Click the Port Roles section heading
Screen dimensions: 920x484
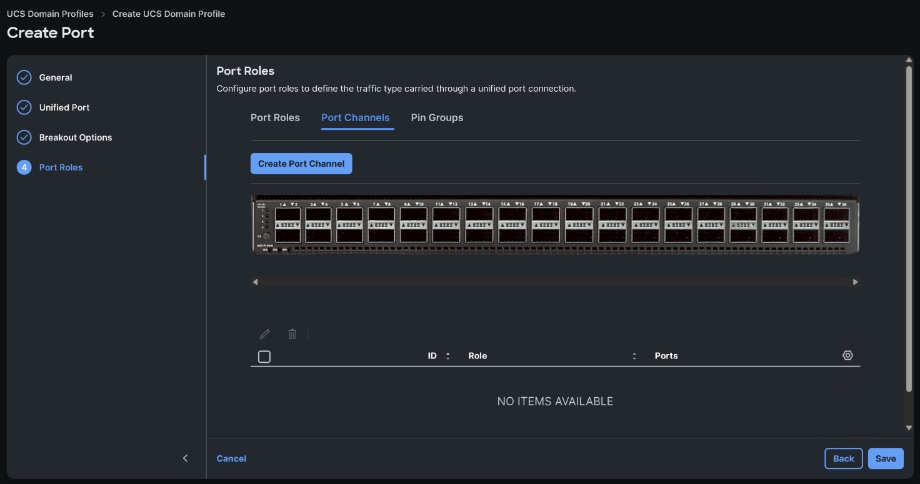(x=245, y=71)
